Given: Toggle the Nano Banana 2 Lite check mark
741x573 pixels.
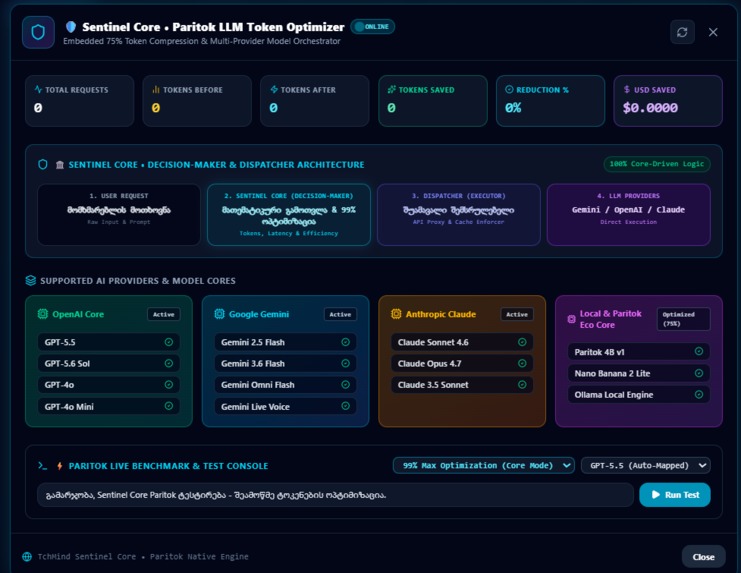Looking at the screenshot, I should 699,373.
